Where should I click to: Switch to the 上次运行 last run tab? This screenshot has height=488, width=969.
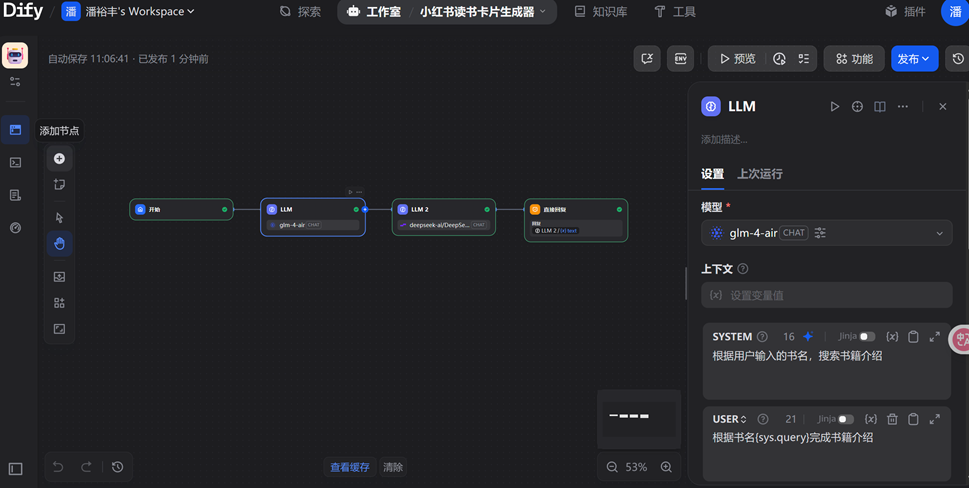pos(760,174)
